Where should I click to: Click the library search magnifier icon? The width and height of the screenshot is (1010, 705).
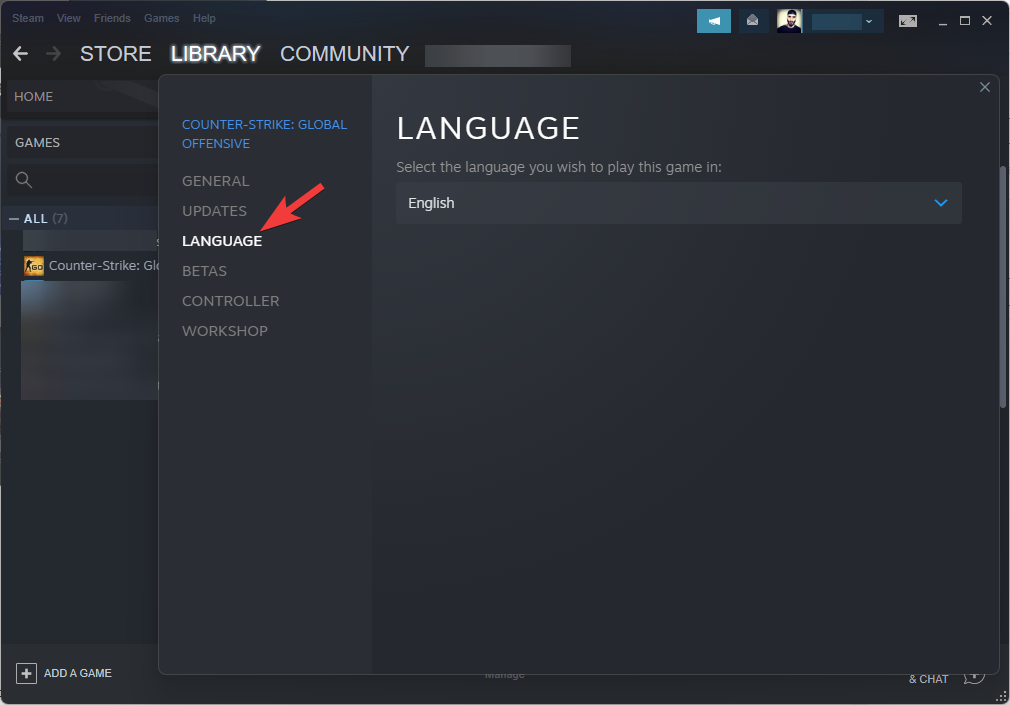click(24, 180)
